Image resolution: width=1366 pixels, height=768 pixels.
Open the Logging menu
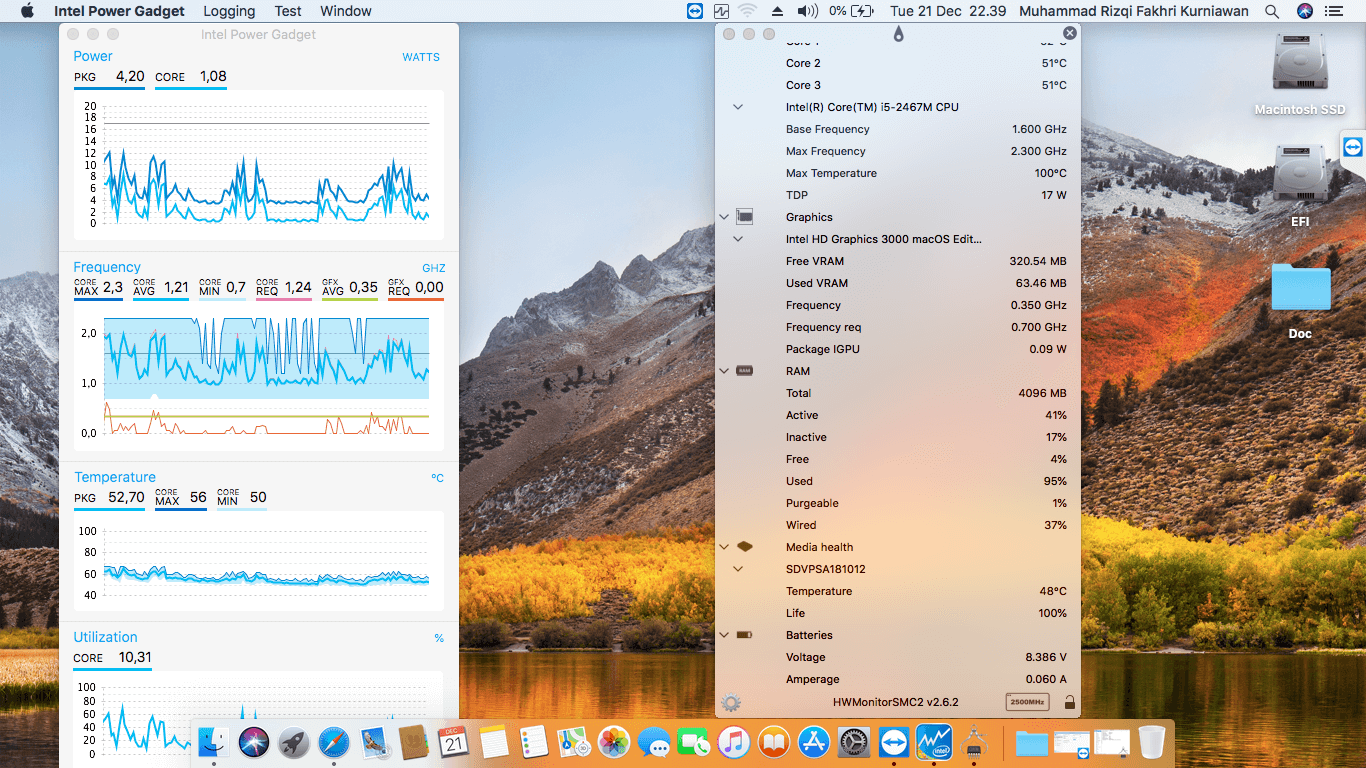(x=229, y=11)
